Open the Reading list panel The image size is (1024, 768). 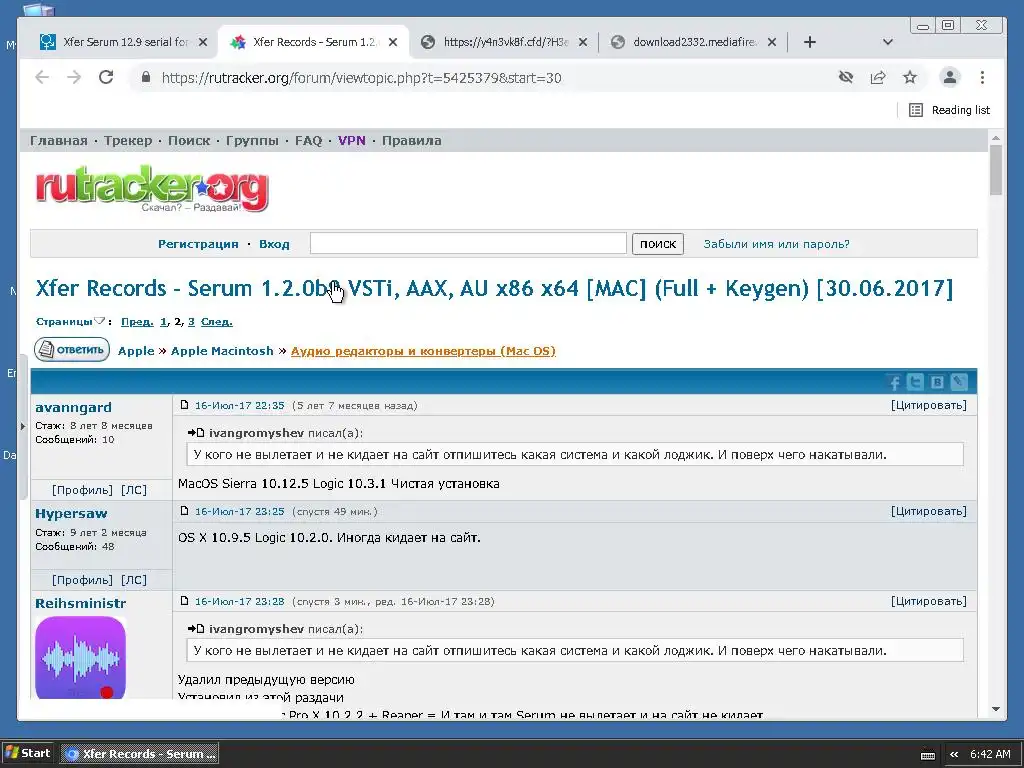950,110
